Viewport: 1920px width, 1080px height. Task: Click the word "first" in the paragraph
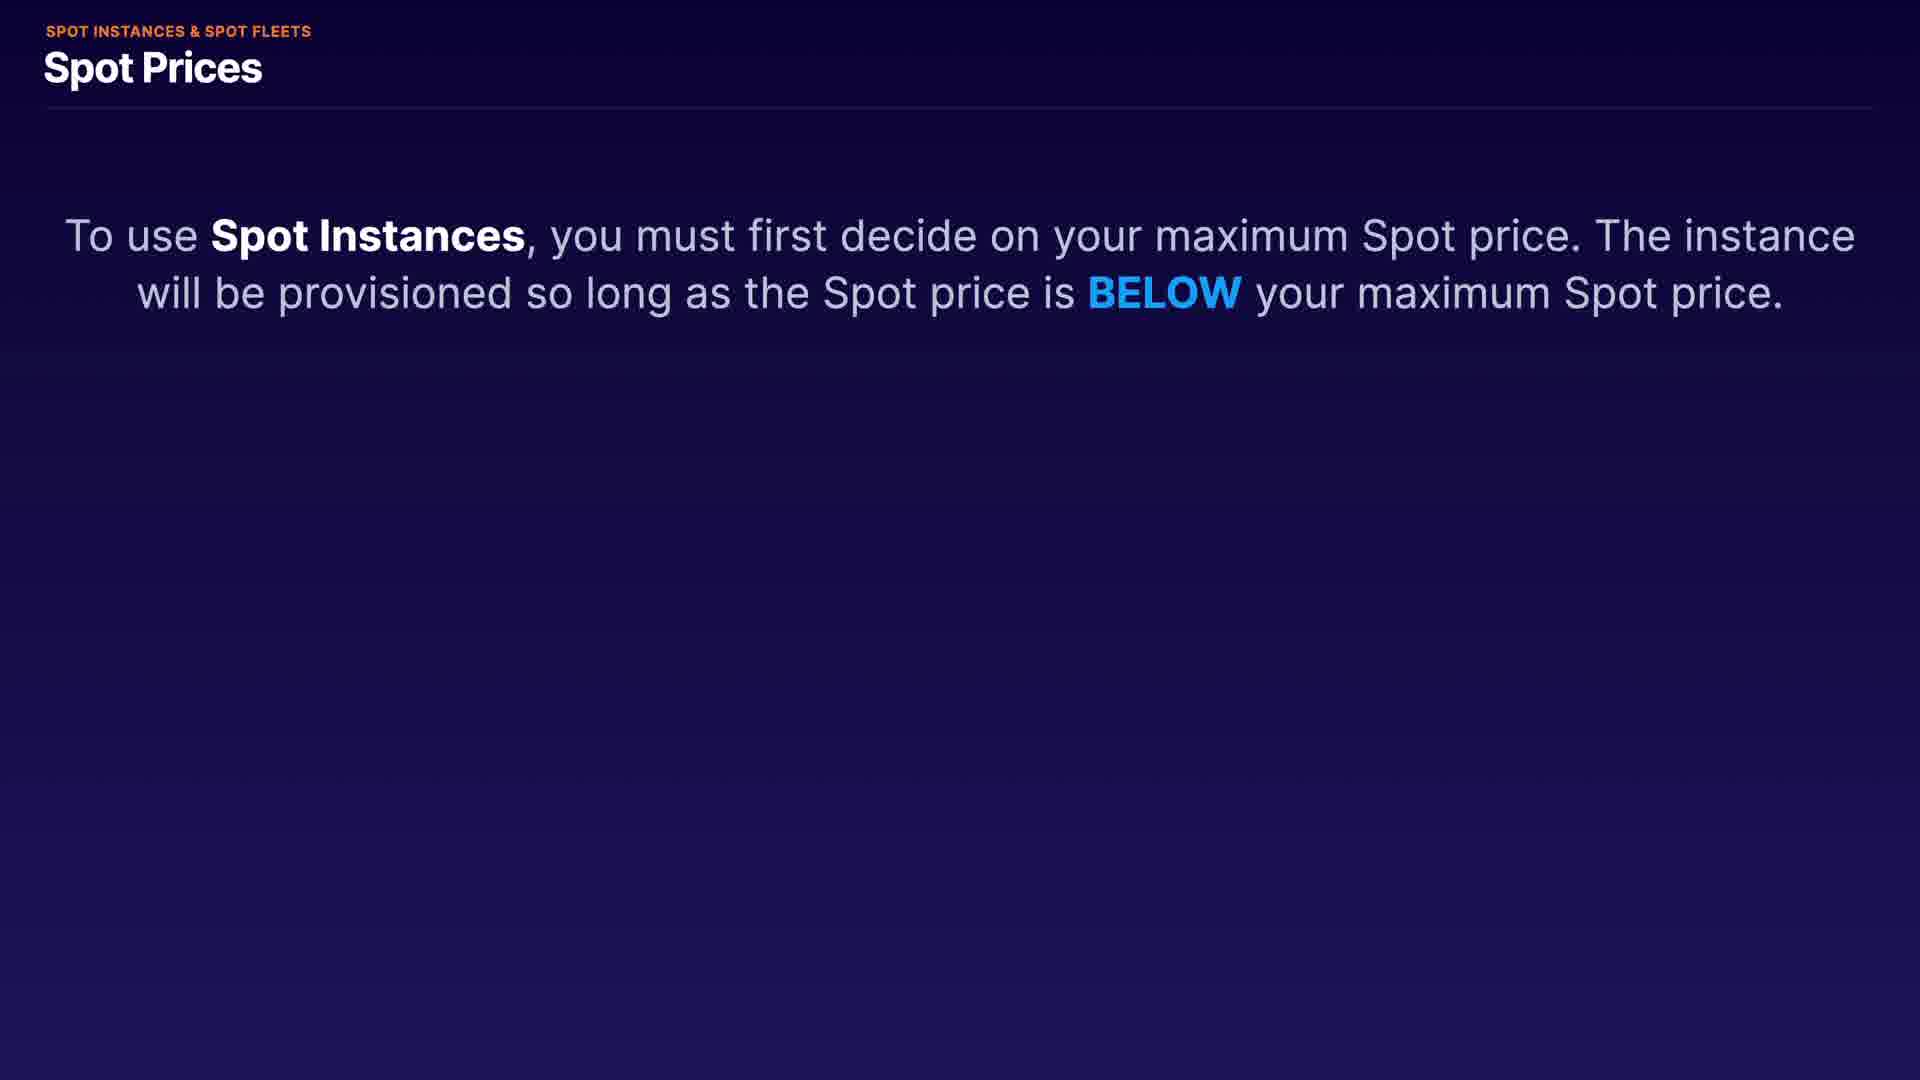(x=787, y=237)
